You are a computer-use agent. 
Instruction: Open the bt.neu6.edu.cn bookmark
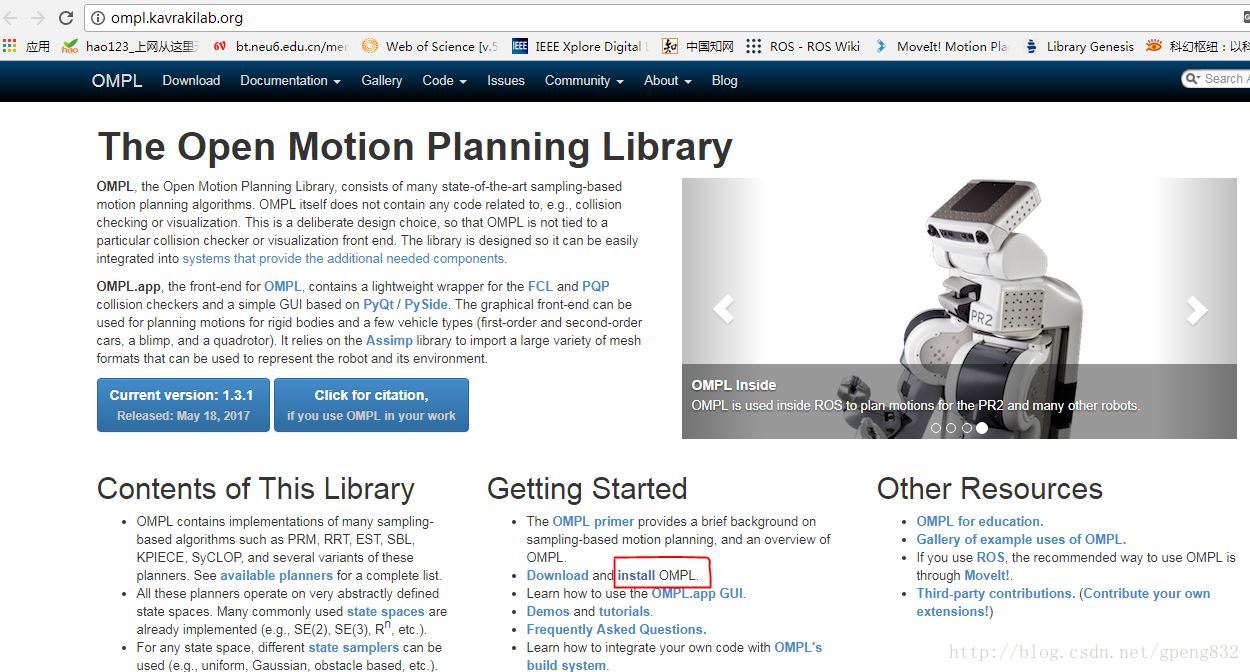(x=281, y=46)
